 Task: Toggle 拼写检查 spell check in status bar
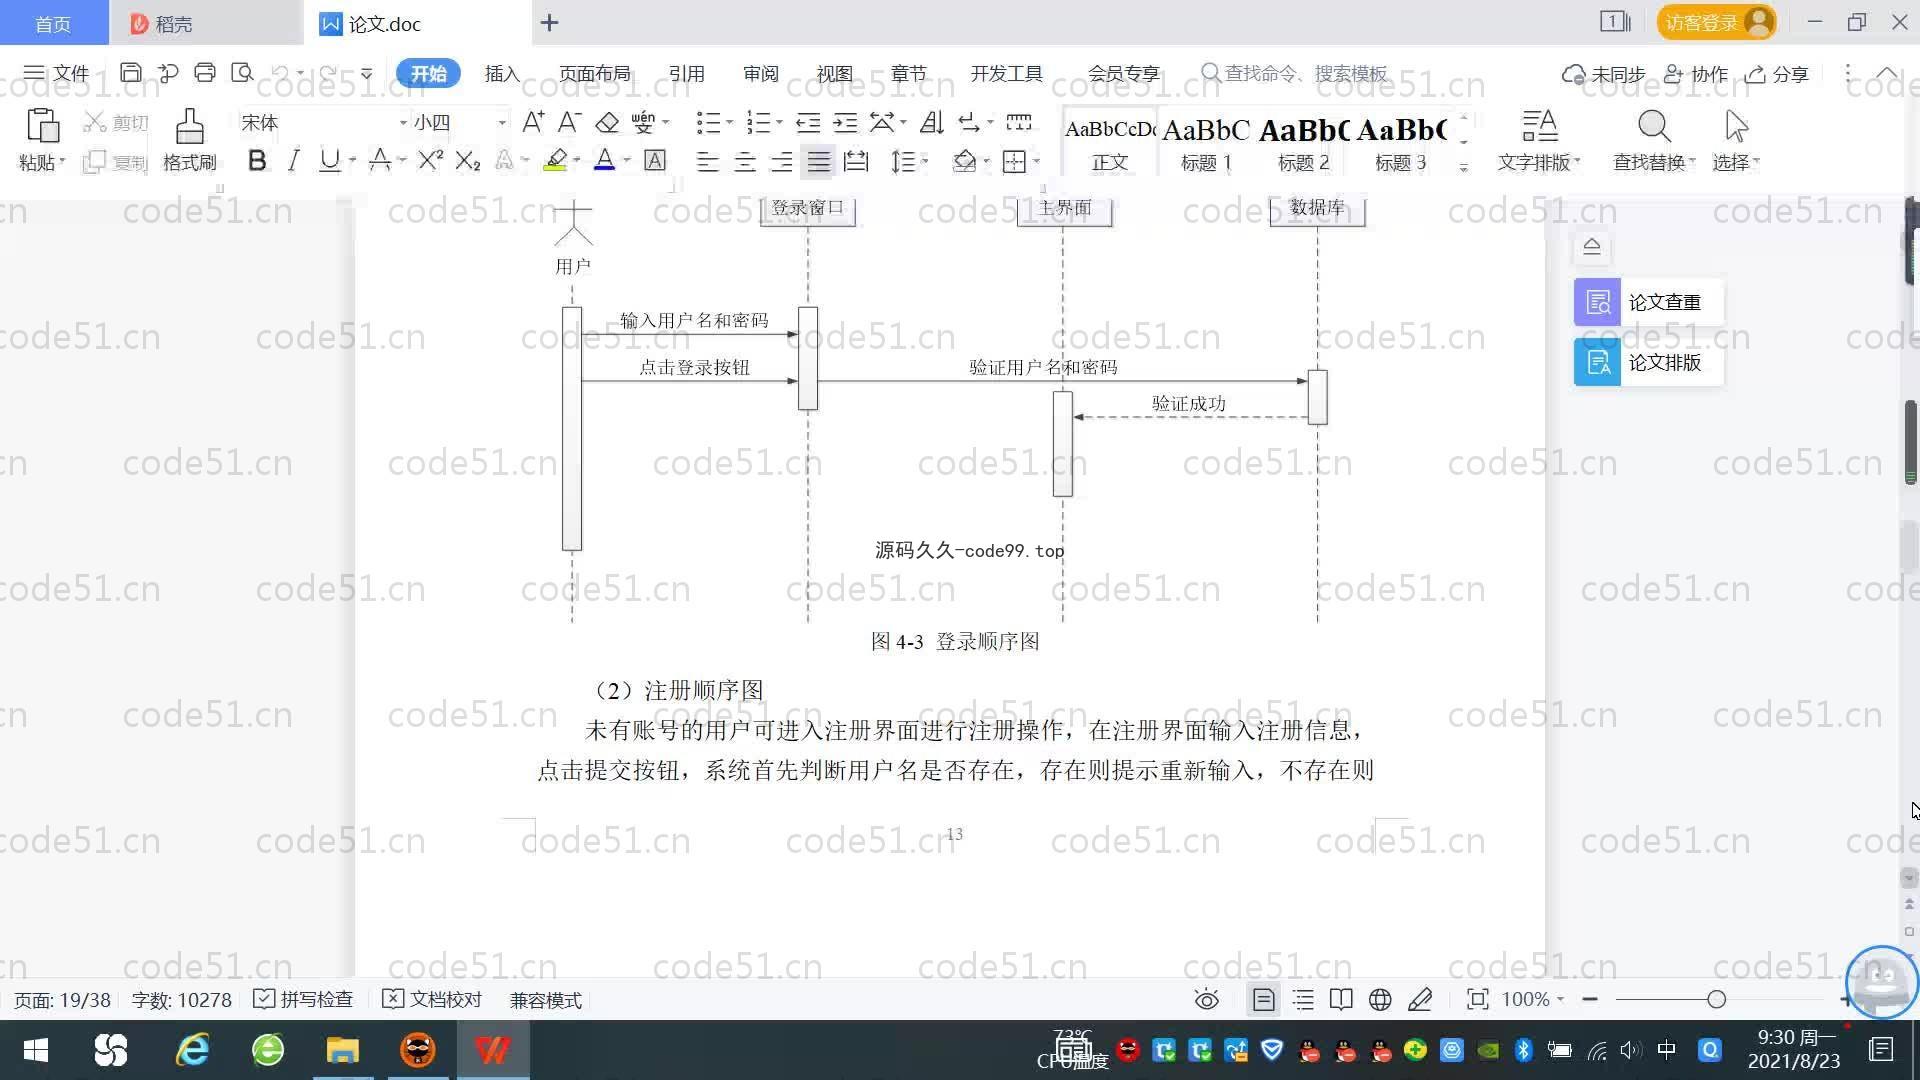pyautogui.click(x=303, y=1000)
